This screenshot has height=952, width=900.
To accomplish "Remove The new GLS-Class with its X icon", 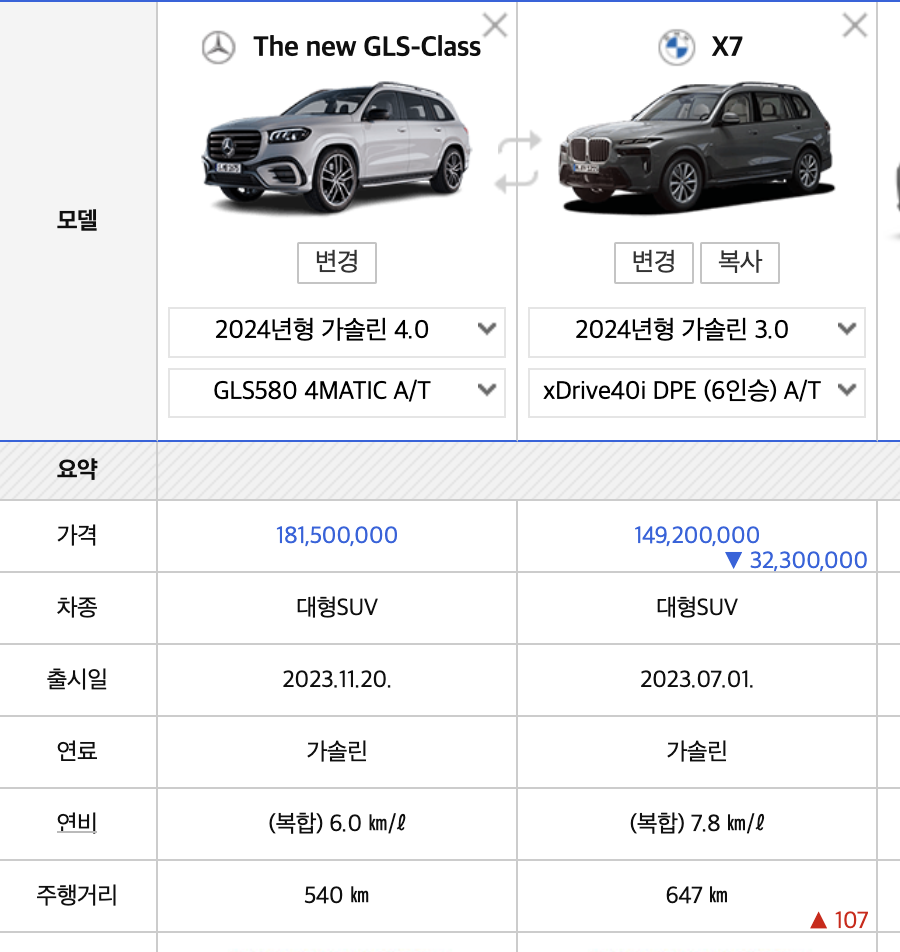I will coord(494,26).
